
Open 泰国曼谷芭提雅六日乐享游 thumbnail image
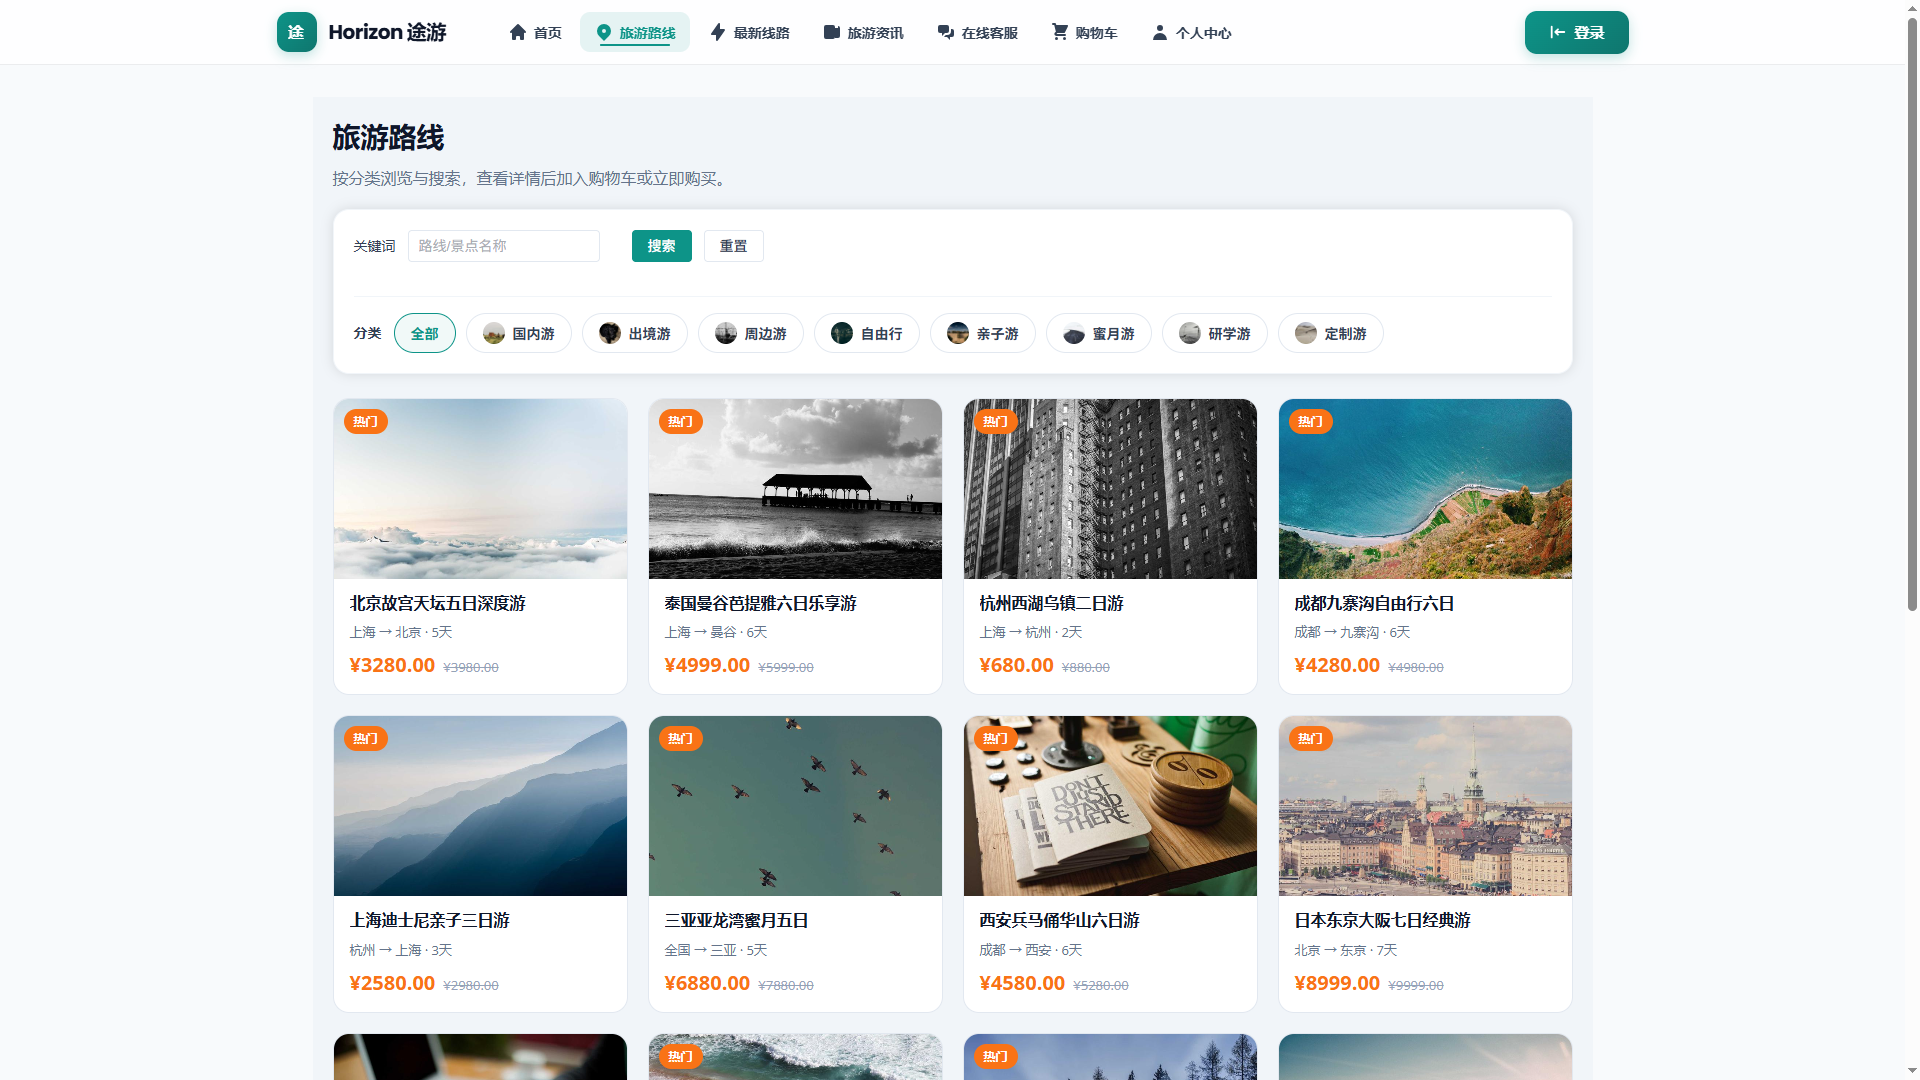click(795, 489)
